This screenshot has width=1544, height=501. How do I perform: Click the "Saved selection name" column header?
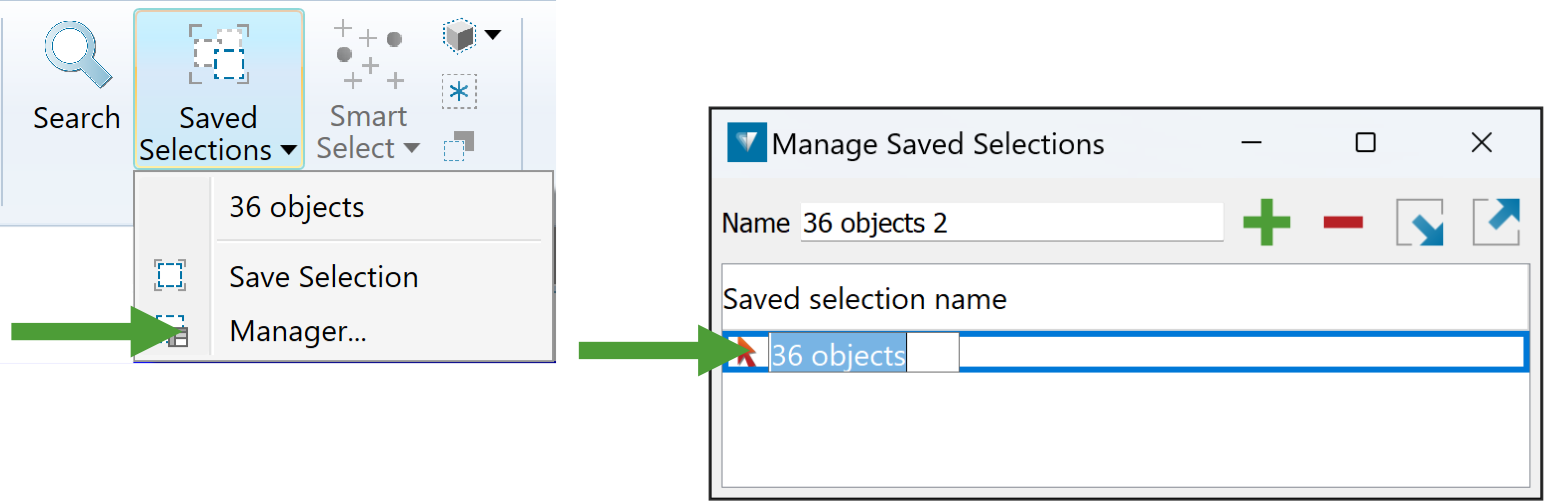[x=864, y=299]
